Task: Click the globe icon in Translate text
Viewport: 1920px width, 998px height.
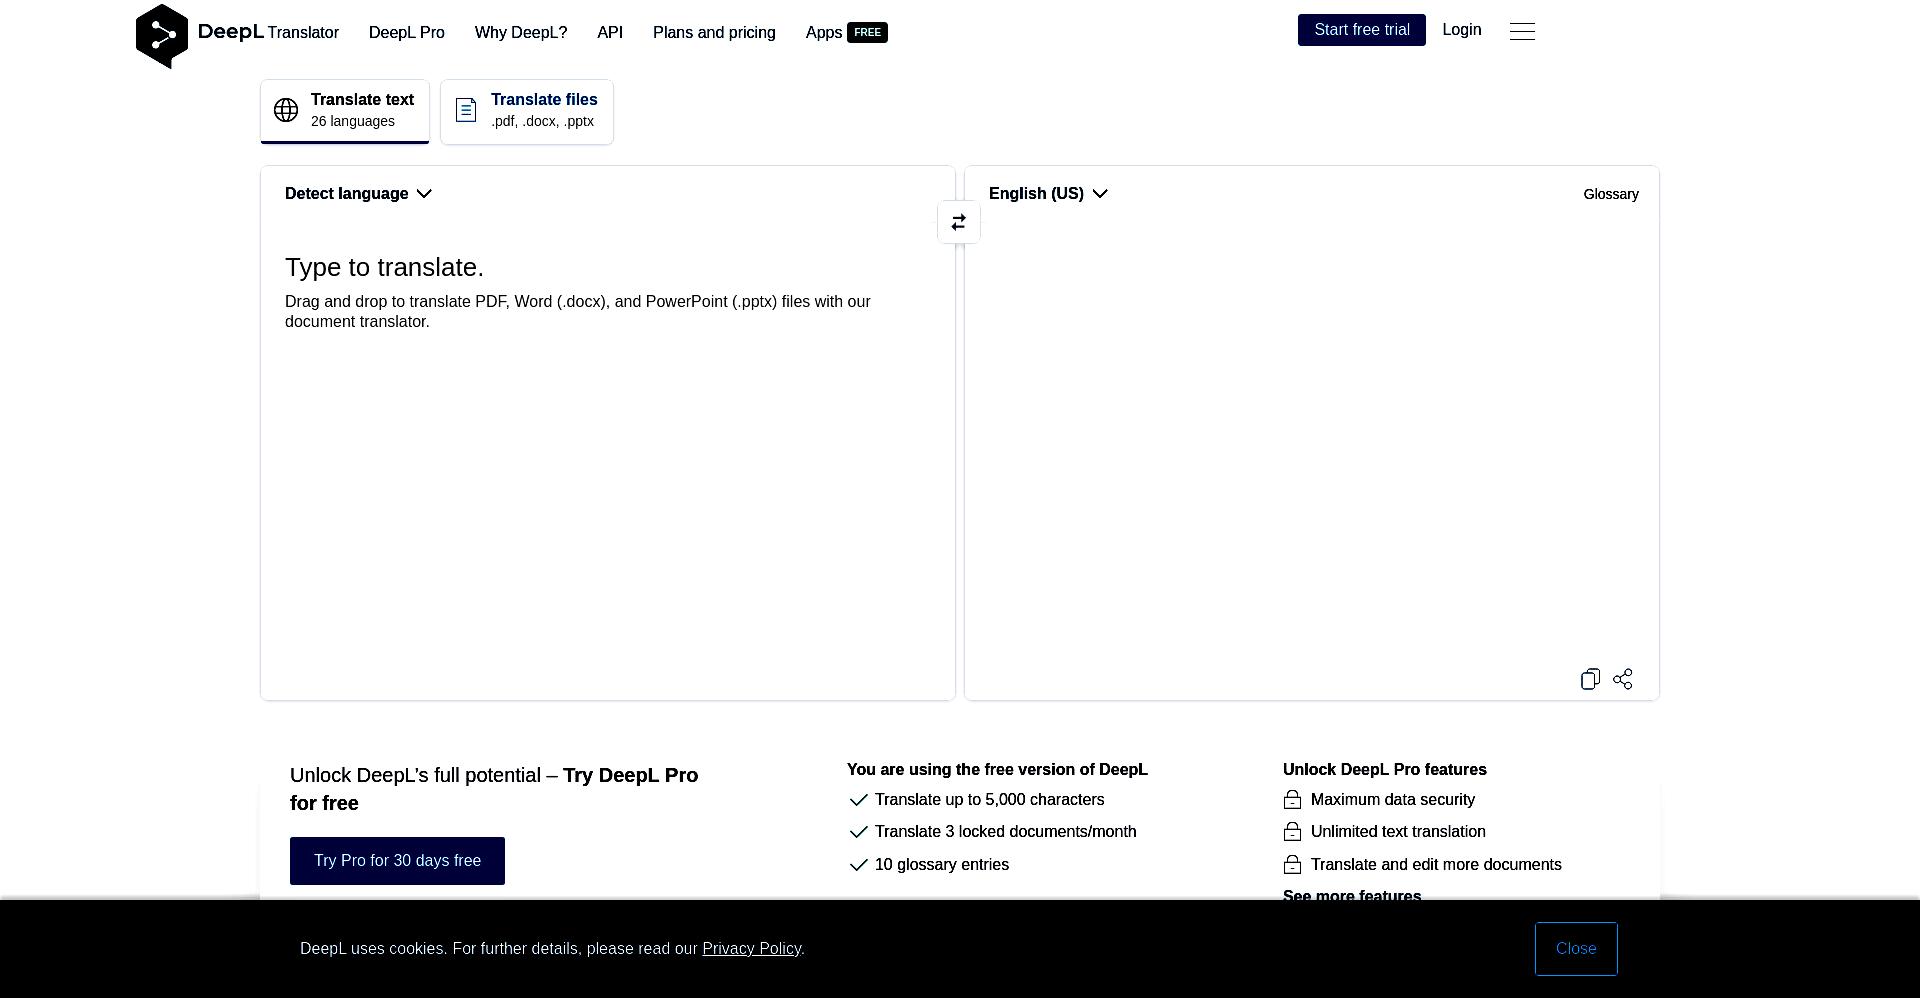Action: pos(286,110)
